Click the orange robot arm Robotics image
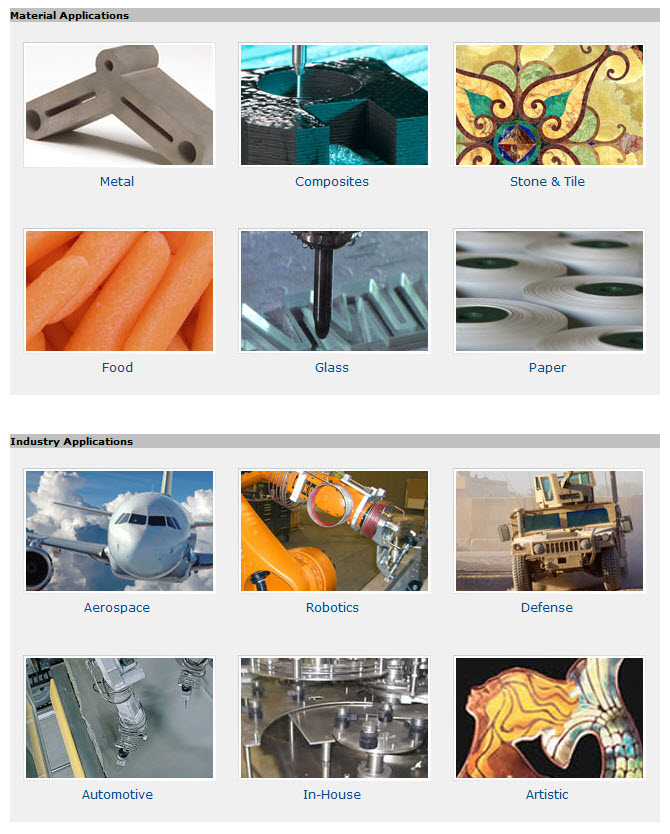The height and width of the screenshot is (834, 670). tap(334, 531)
